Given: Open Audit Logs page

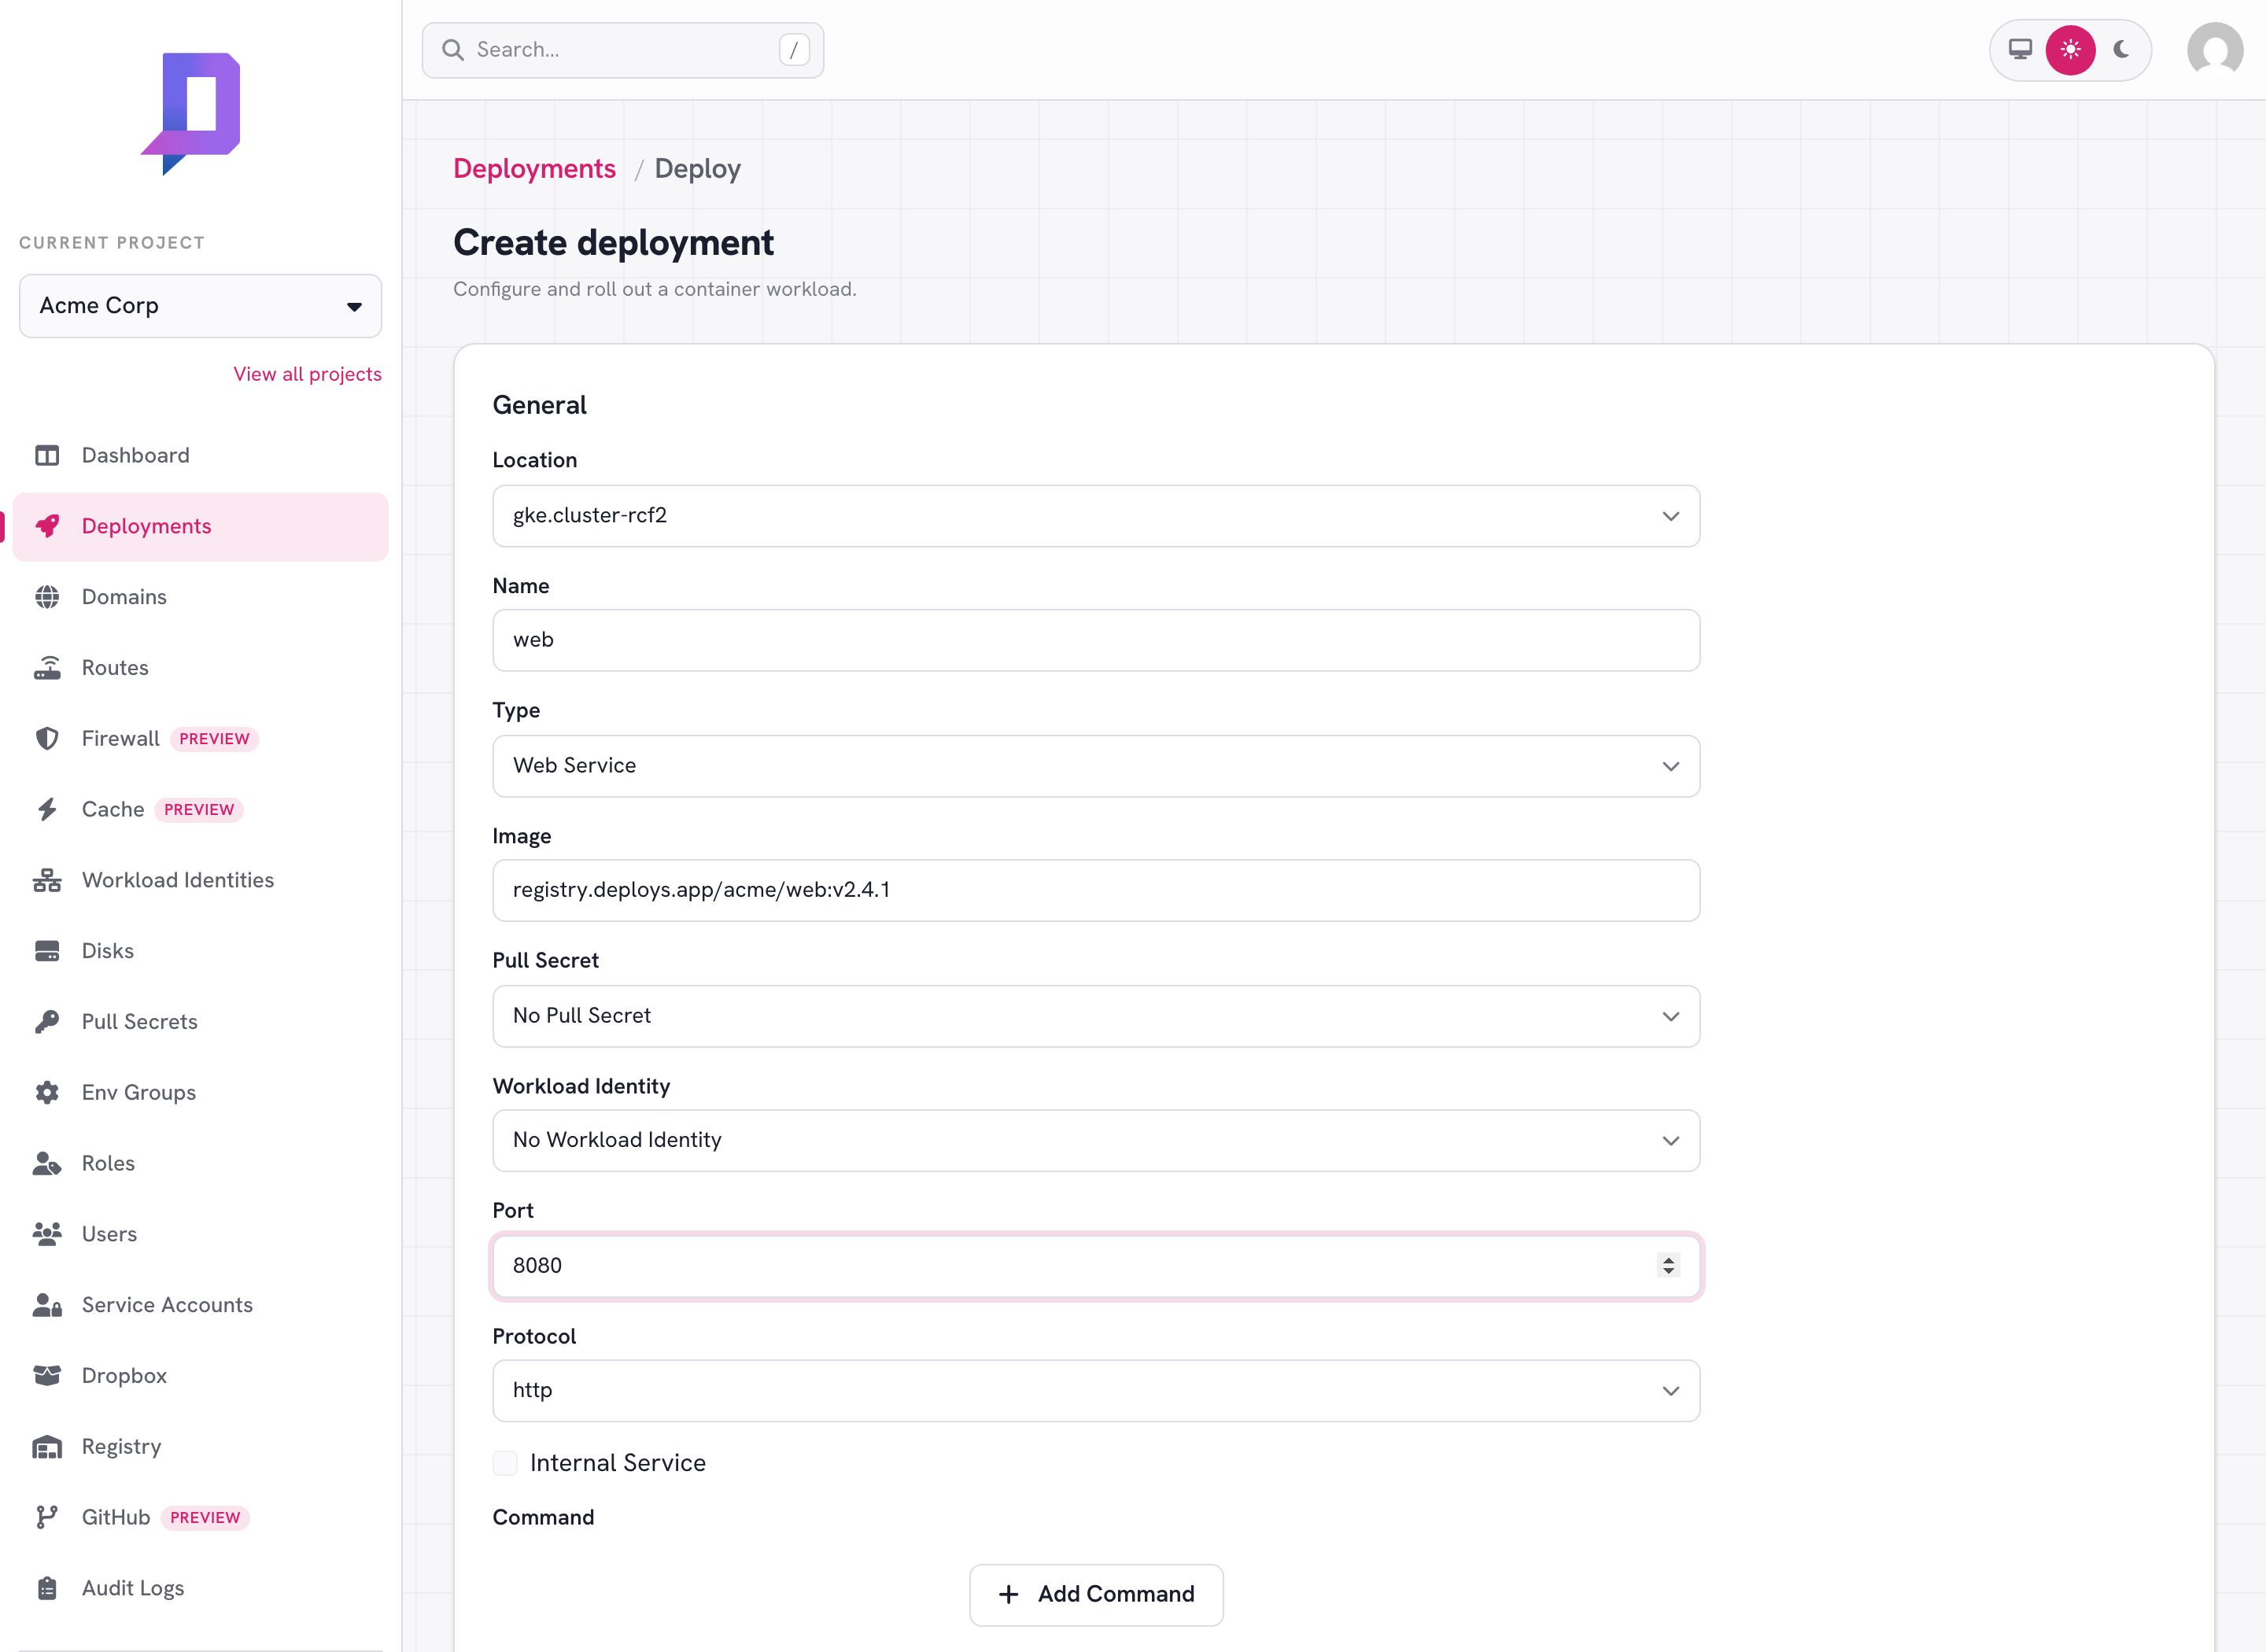Looking at the screenshot, I should coord(200,1588).
